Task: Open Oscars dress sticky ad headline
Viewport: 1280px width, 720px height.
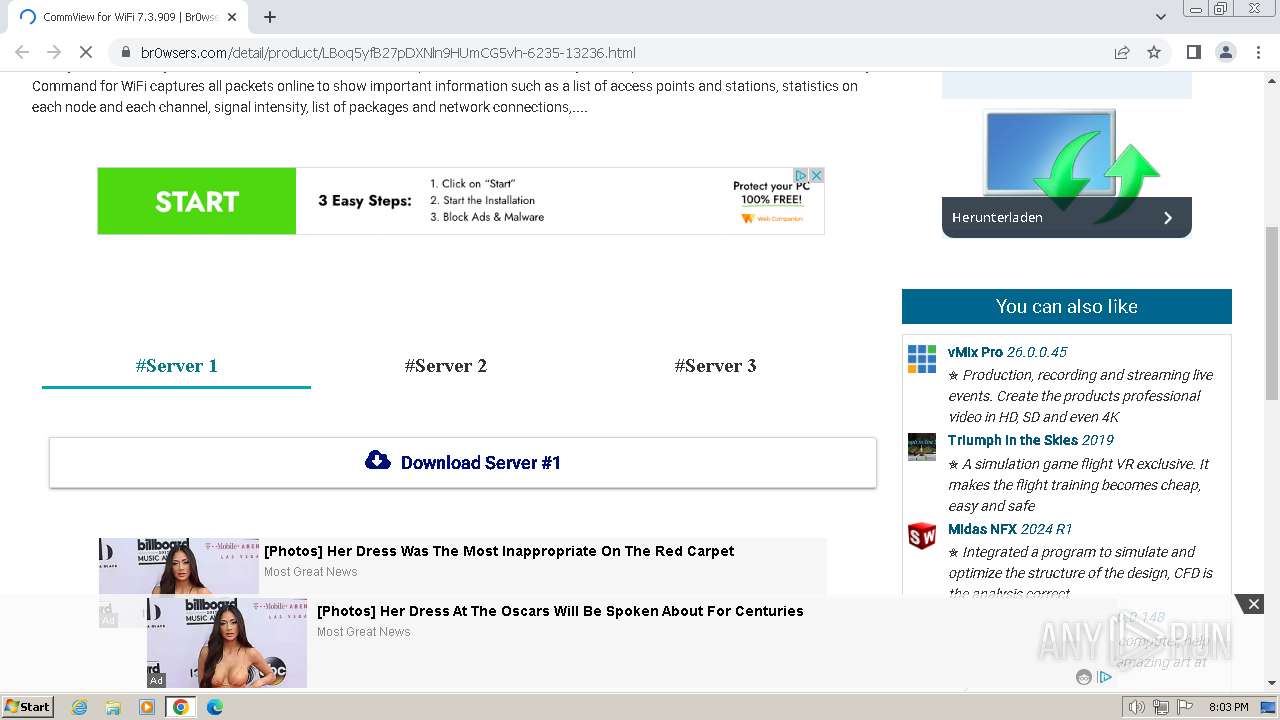Action: (560, 611)
